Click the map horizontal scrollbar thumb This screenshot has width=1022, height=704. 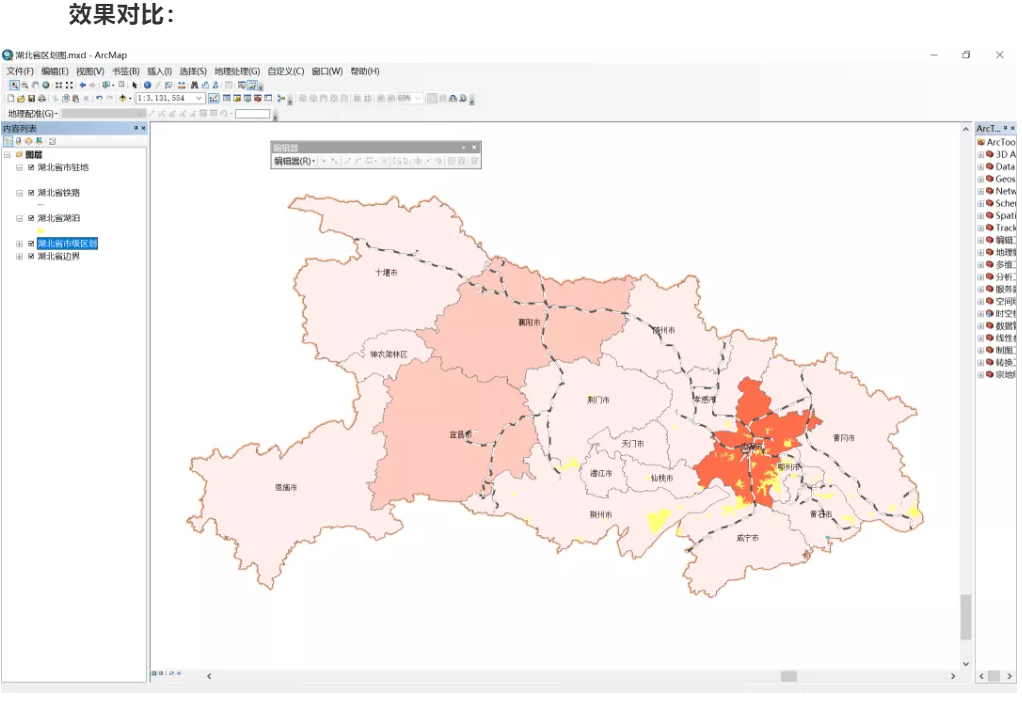[x=789, y=676]
